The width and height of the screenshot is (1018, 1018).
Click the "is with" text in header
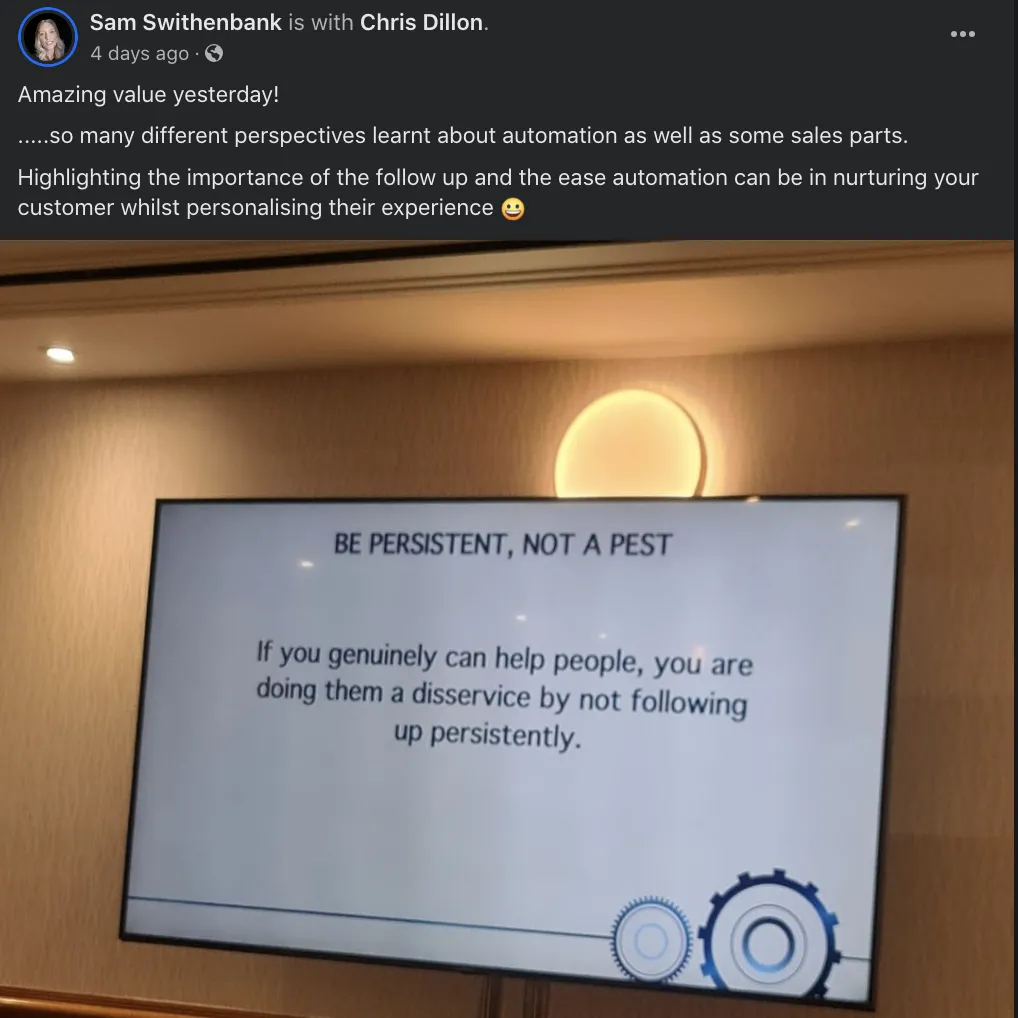(321, 23)
